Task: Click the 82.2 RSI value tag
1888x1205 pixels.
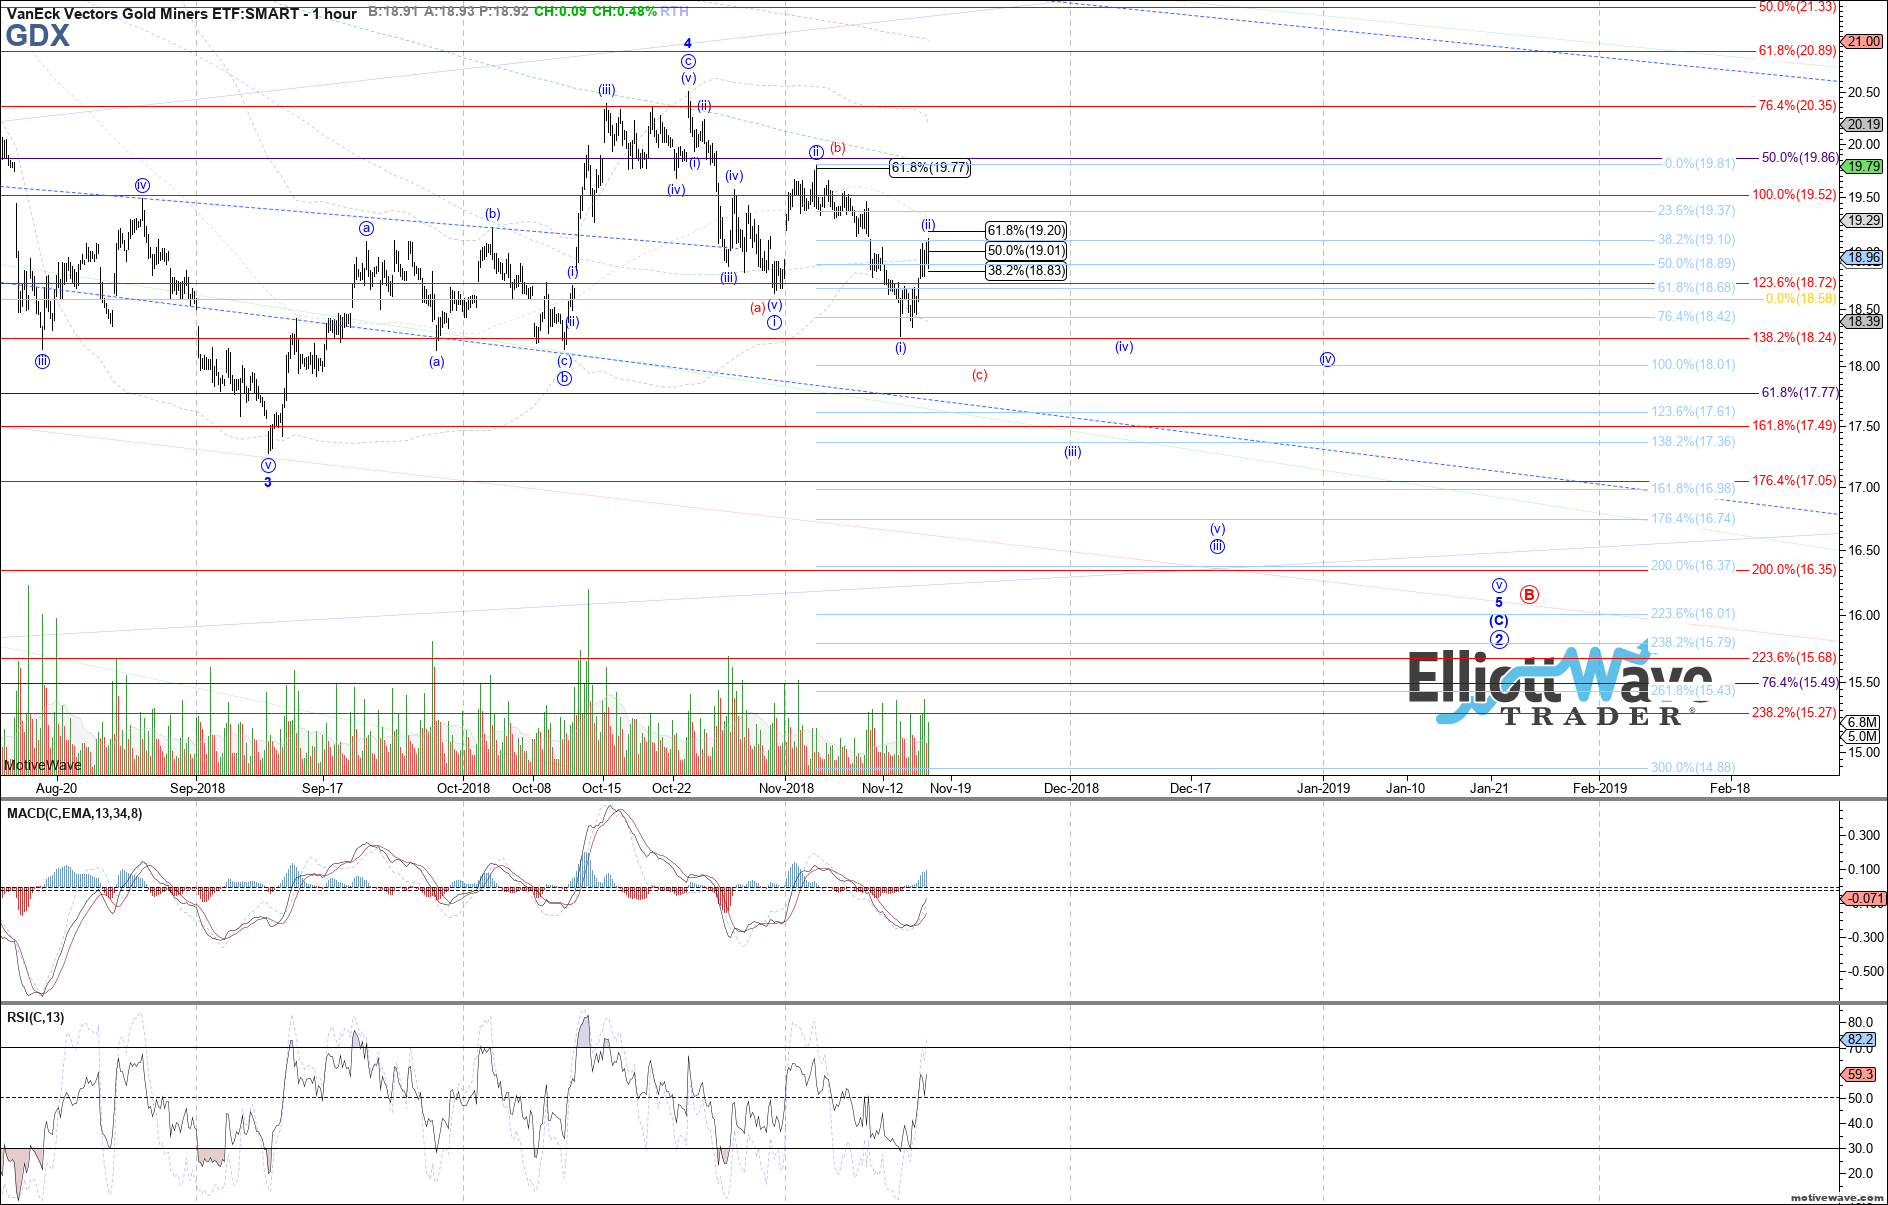Action: pyautogui.click(x=1860, y=1039)
